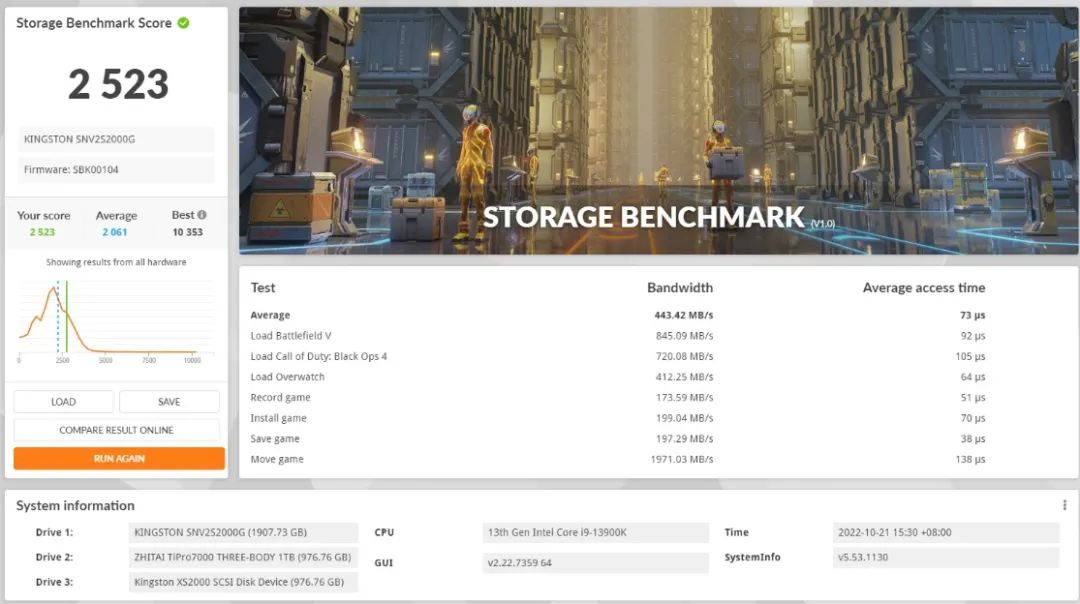
Task: Click the Firmware SBK00104 field
Action: [115, 170]
